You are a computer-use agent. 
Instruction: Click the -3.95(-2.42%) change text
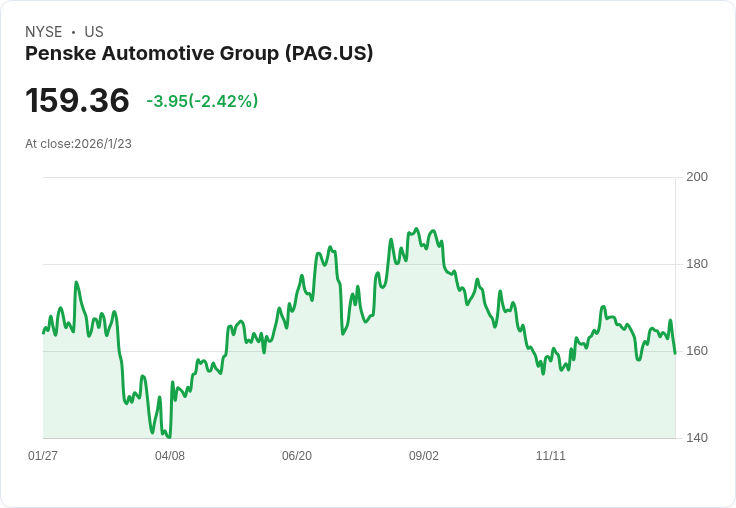click(x=202, y=101)
